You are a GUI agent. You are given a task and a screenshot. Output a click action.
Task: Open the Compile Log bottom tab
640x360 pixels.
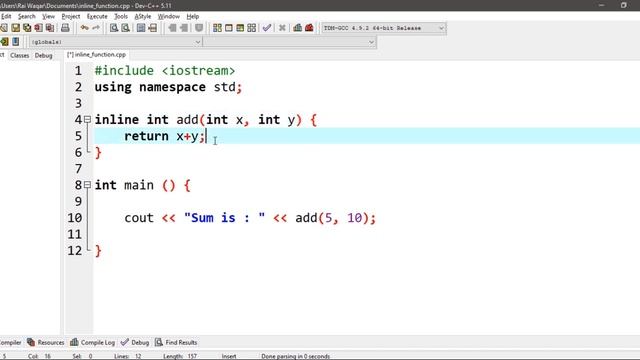coord(93,342)
